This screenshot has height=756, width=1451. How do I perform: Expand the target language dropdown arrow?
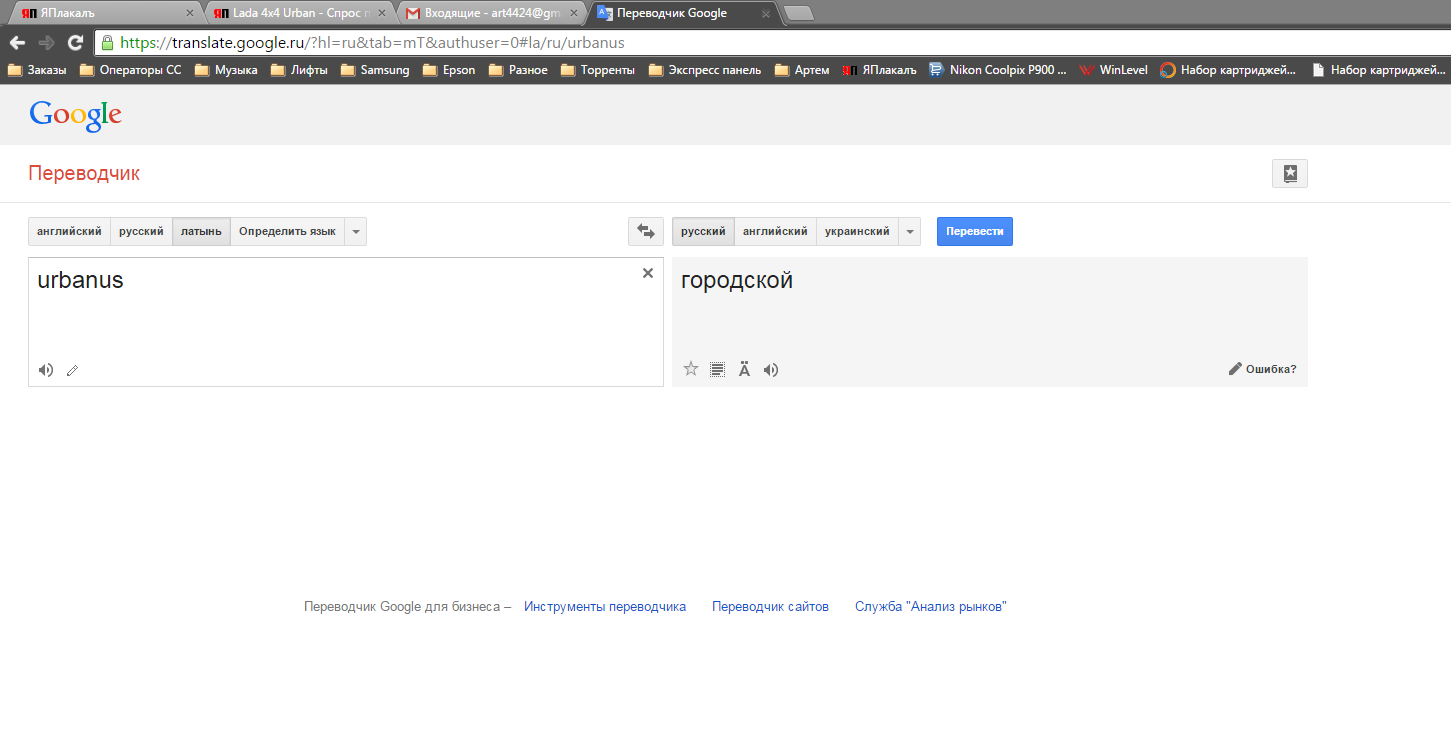click(909, 232)
